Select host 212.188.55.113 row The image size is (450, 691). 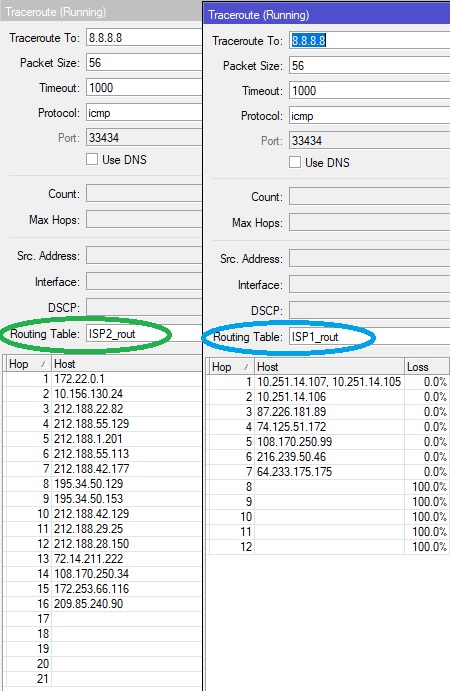pos(102,453)
